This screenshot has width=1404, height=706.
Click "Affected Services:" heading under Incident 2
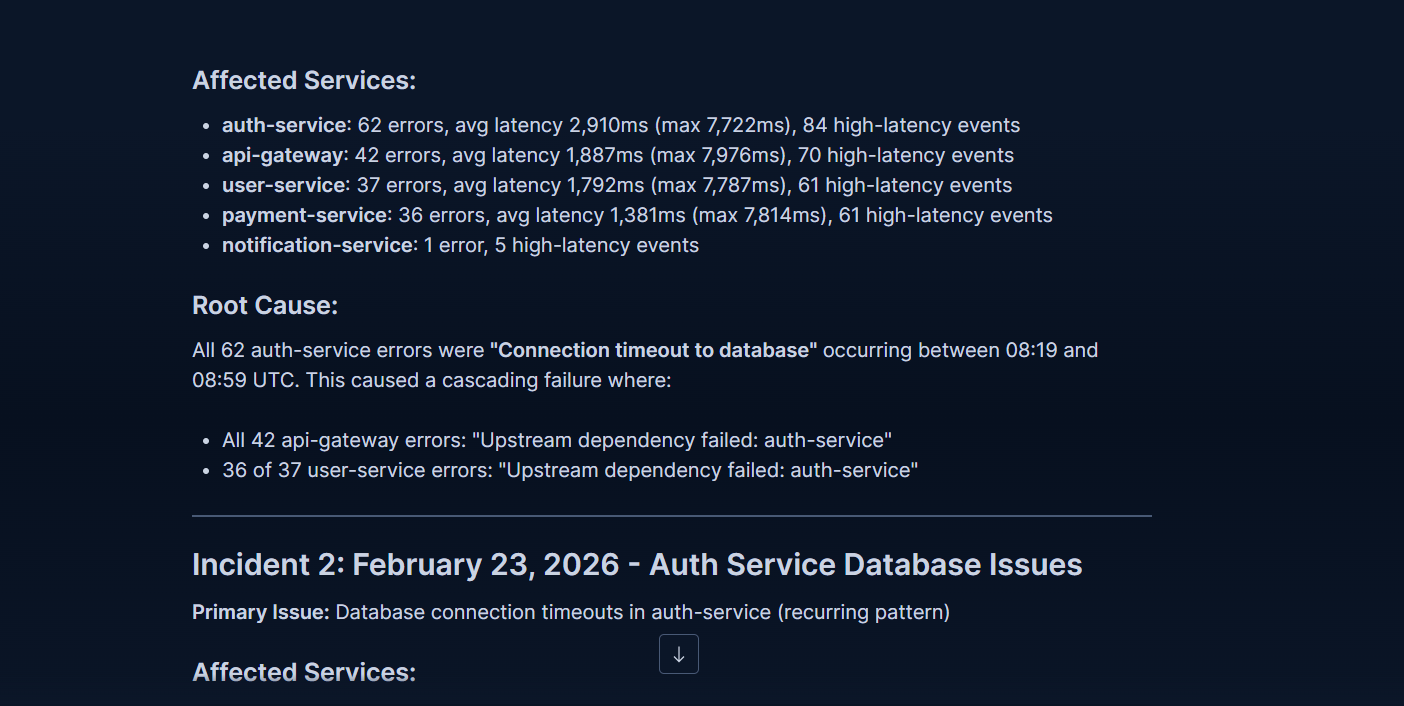pyautogui.click(x=304, y=673)
